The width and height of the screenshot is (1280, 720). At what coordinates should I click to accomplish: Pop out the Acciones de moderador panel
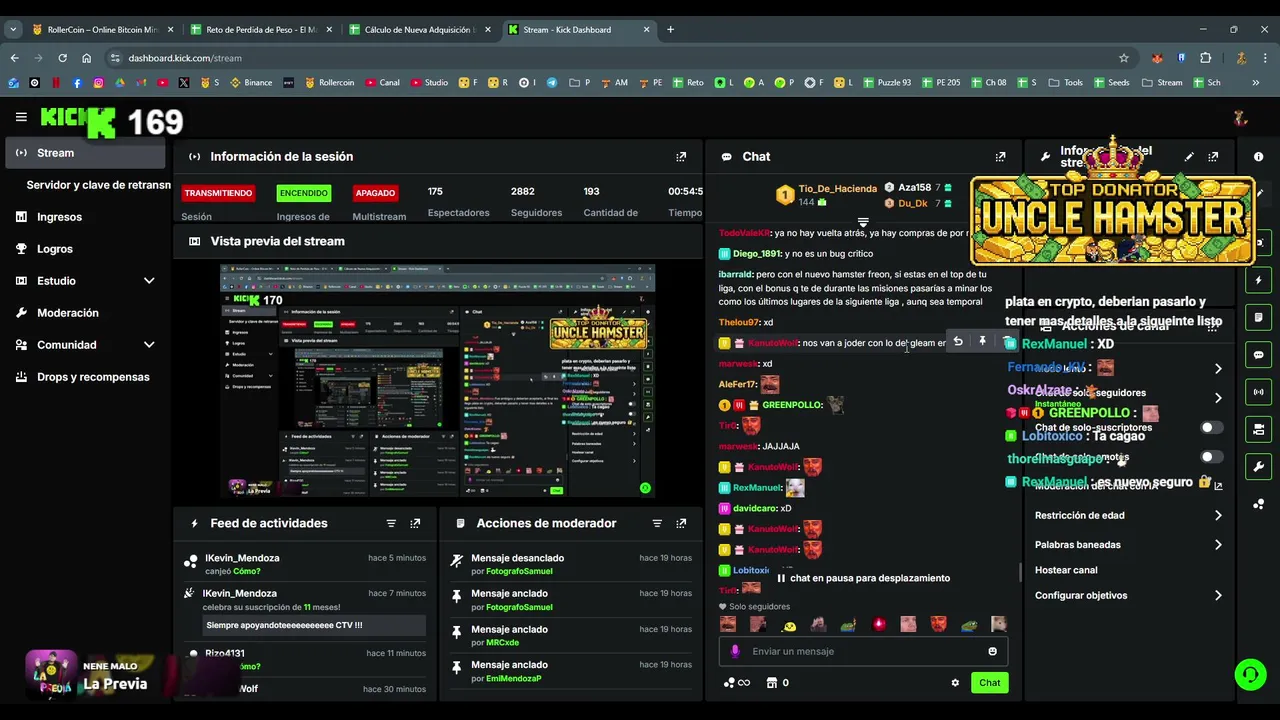pos(681,523)
